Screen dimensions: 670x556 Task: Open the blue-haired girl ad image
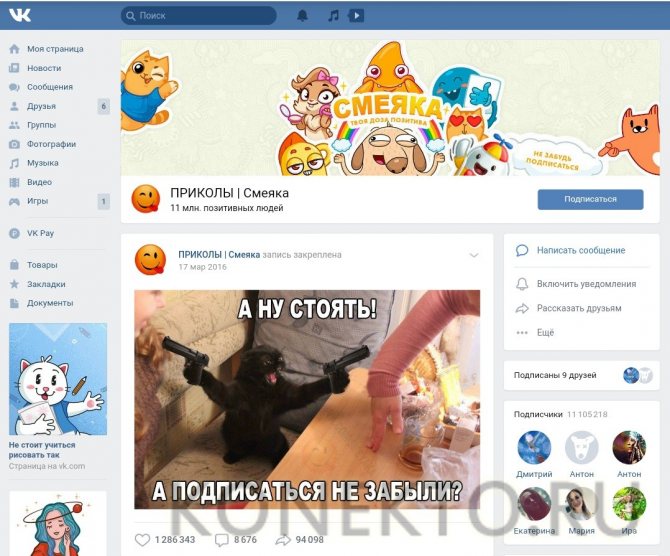click(x=58, y=524)
